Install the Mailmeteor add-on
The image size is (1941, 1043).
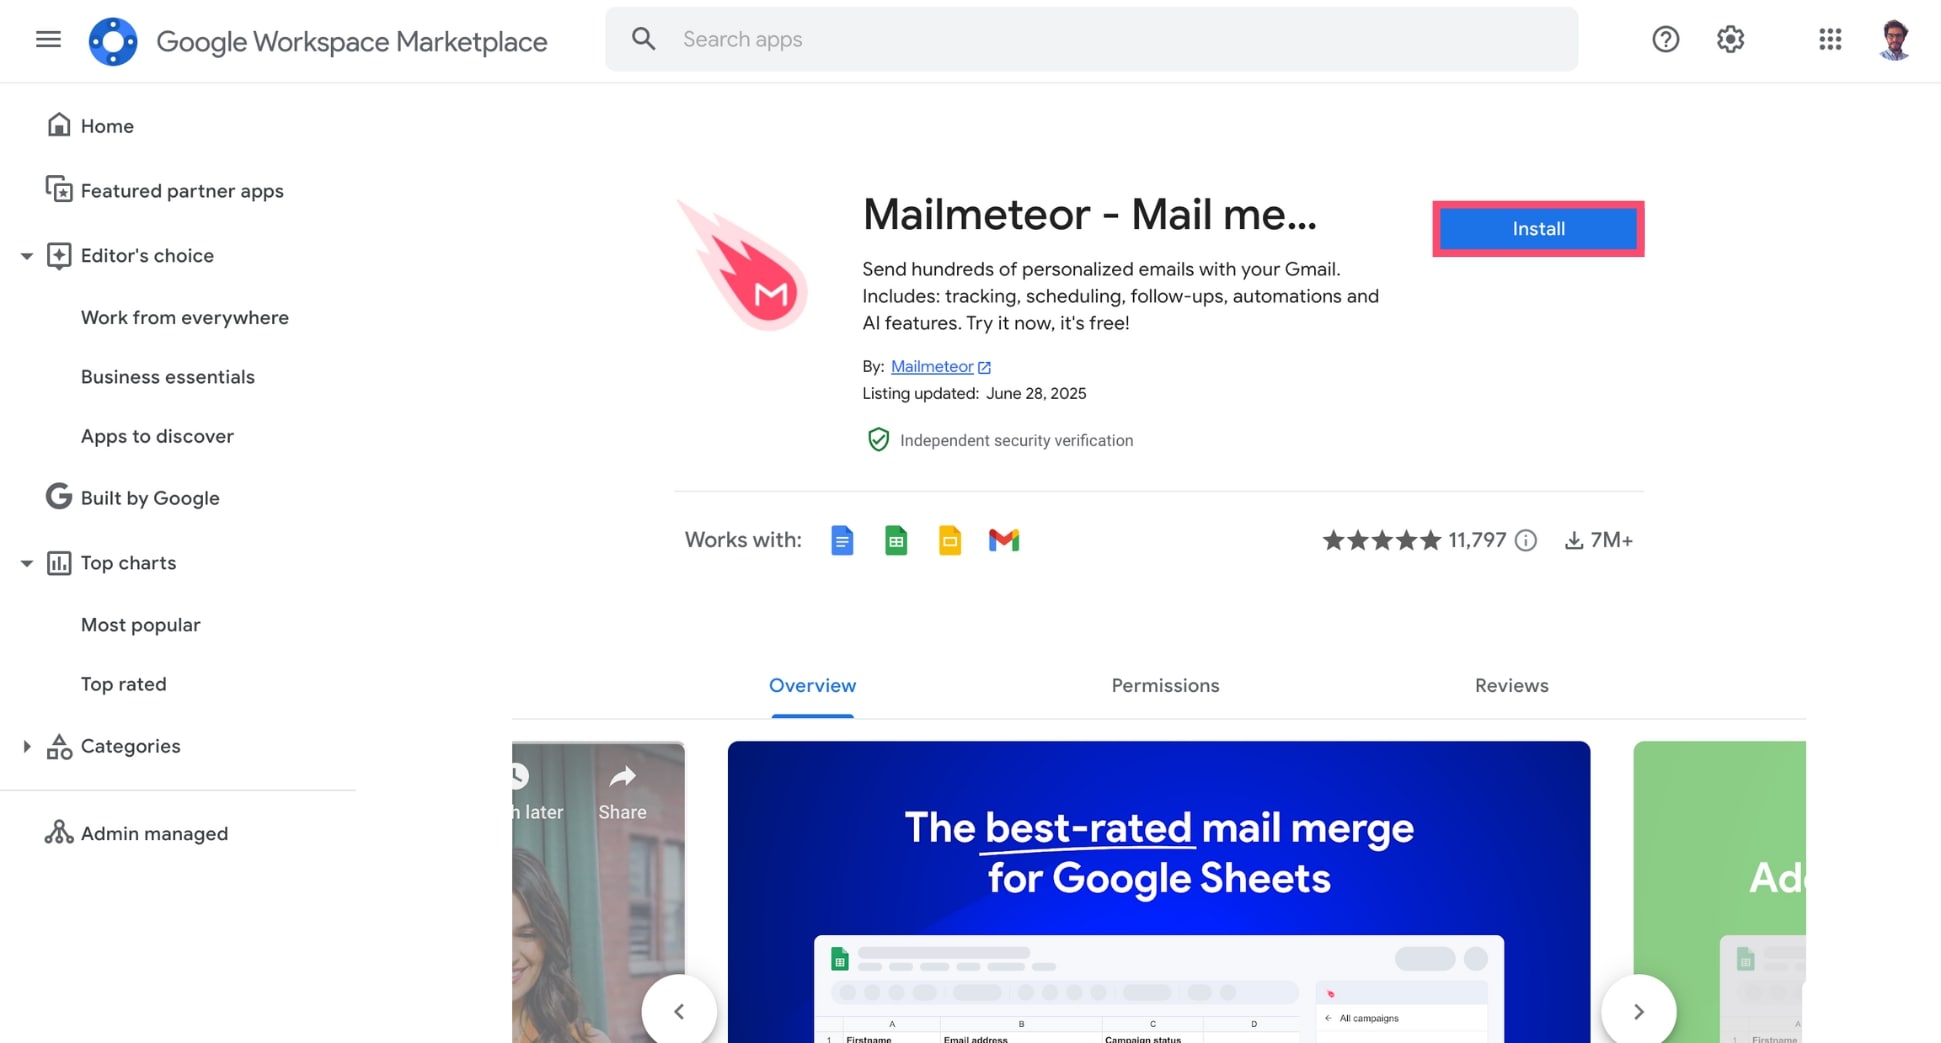(x=1538, y=228)
